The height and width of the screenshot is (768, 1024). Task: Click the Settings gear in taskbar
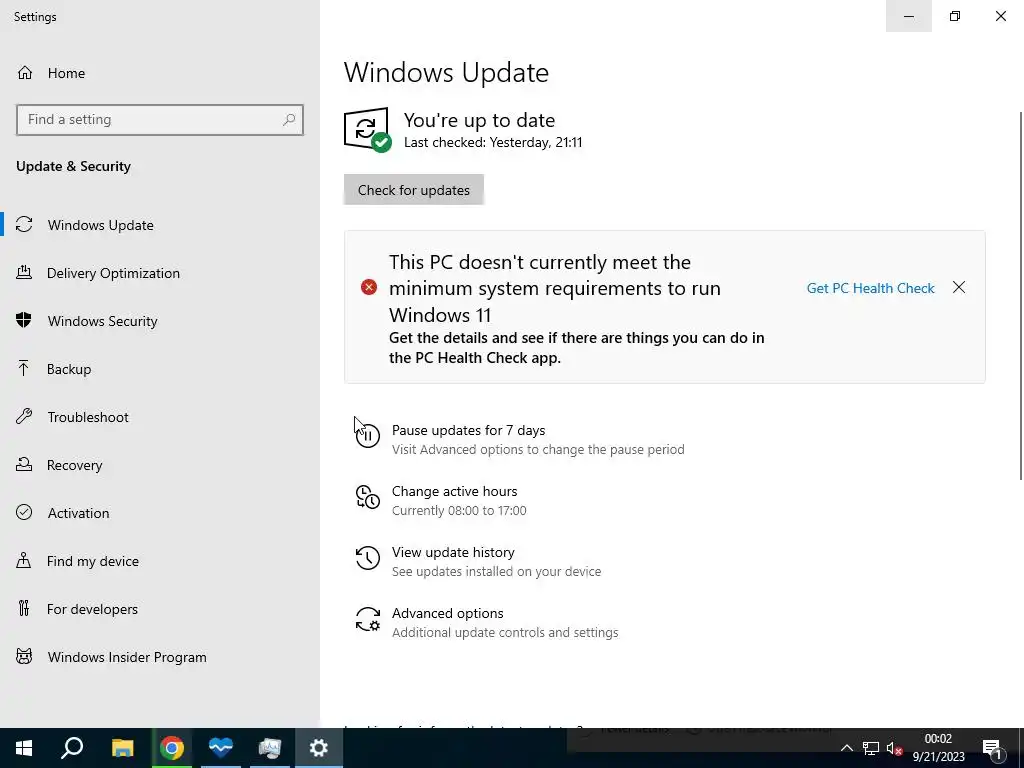tap(319, 748)
